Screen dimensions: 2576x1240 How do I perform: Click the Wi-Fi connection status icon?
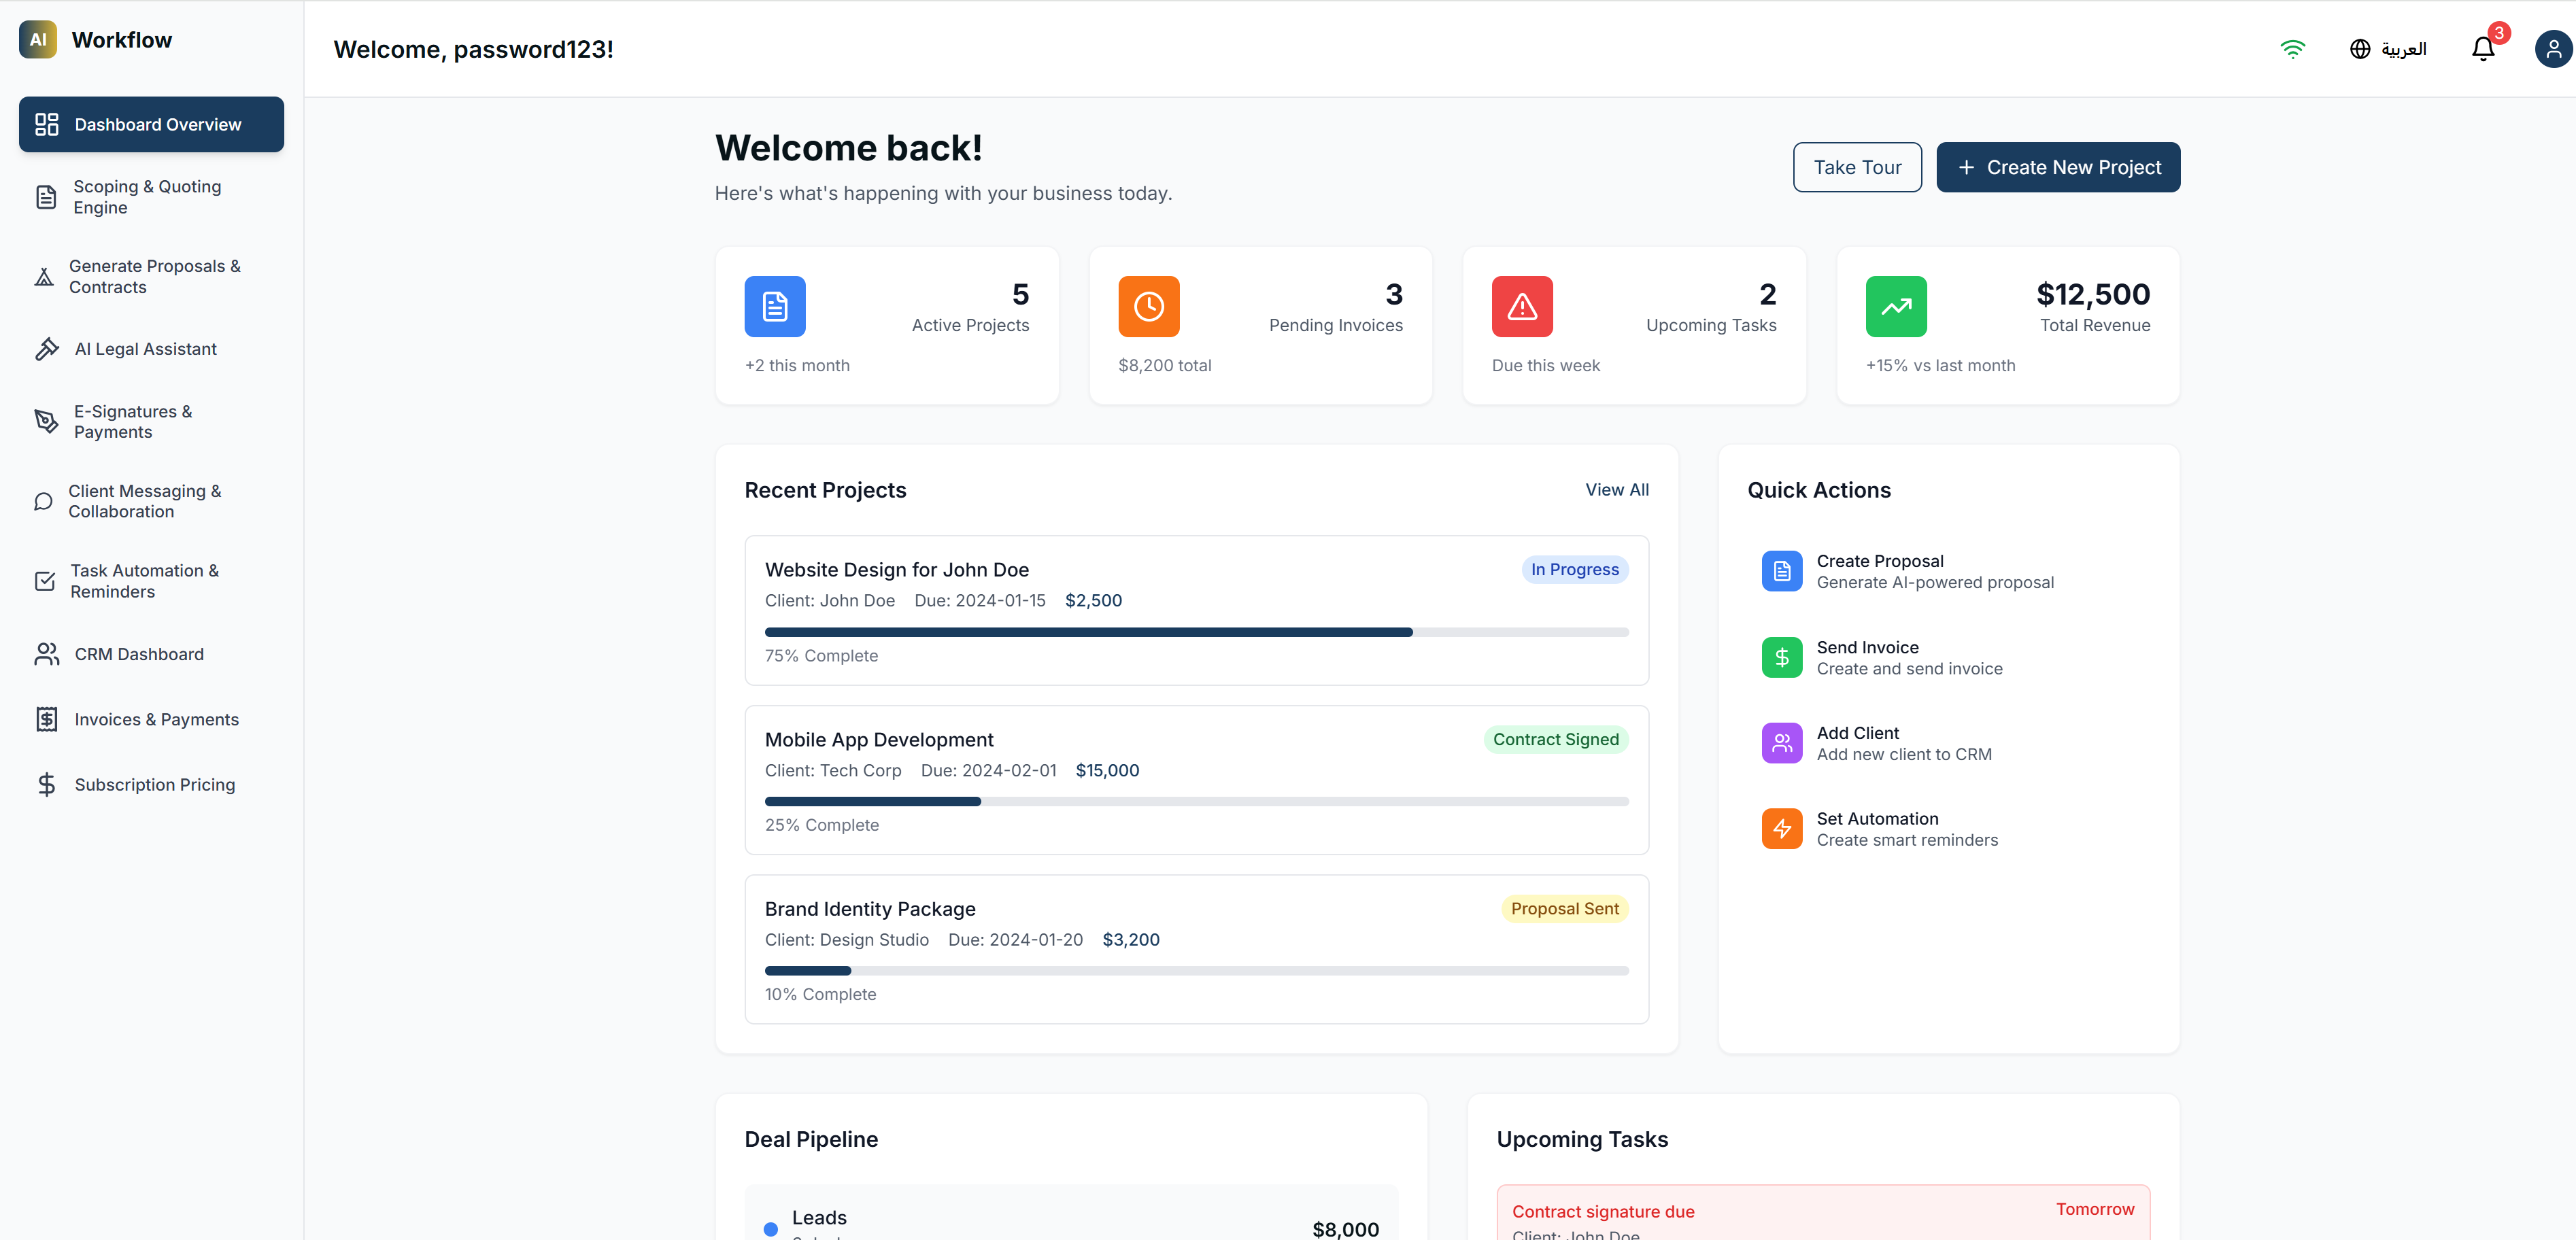[2292, 49]
